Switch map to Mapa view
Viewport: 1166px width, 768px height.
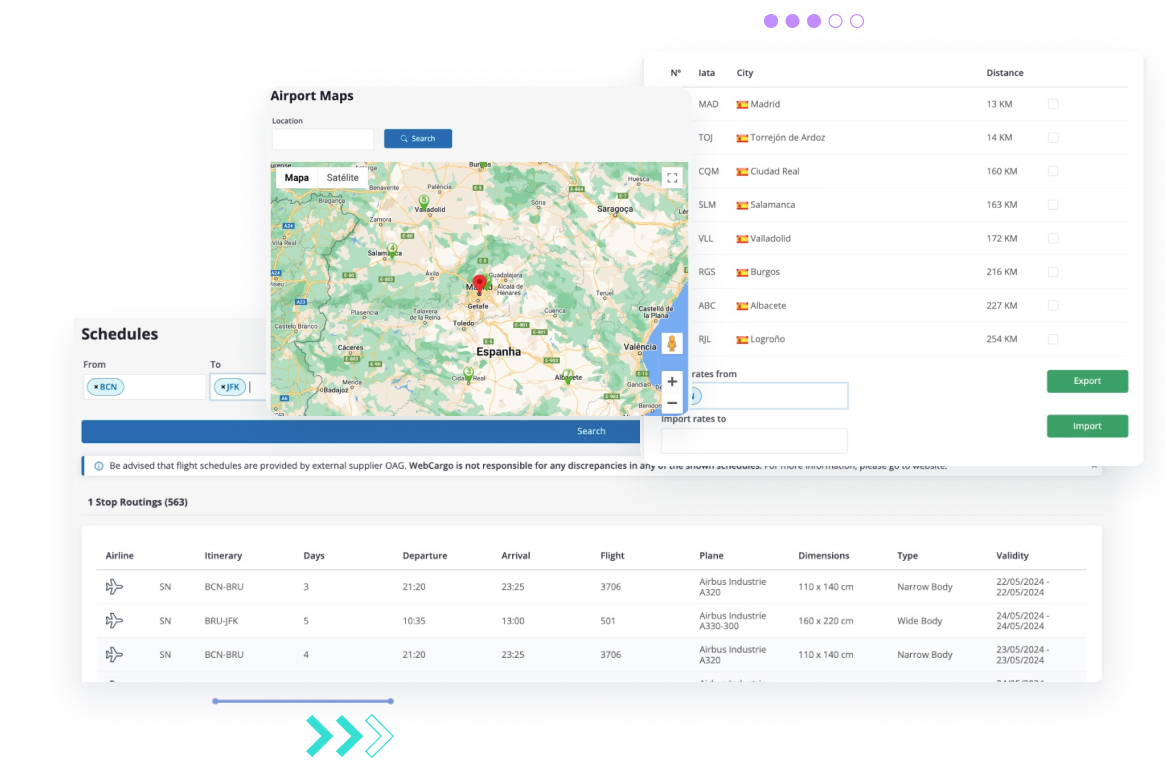(297, 178)
